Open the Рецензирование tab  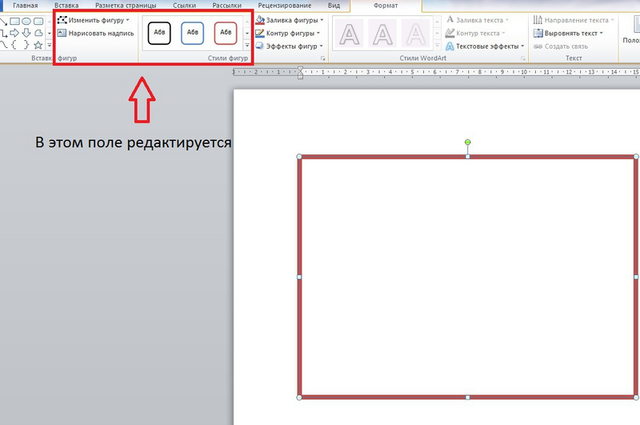click(x=284, y=6)
